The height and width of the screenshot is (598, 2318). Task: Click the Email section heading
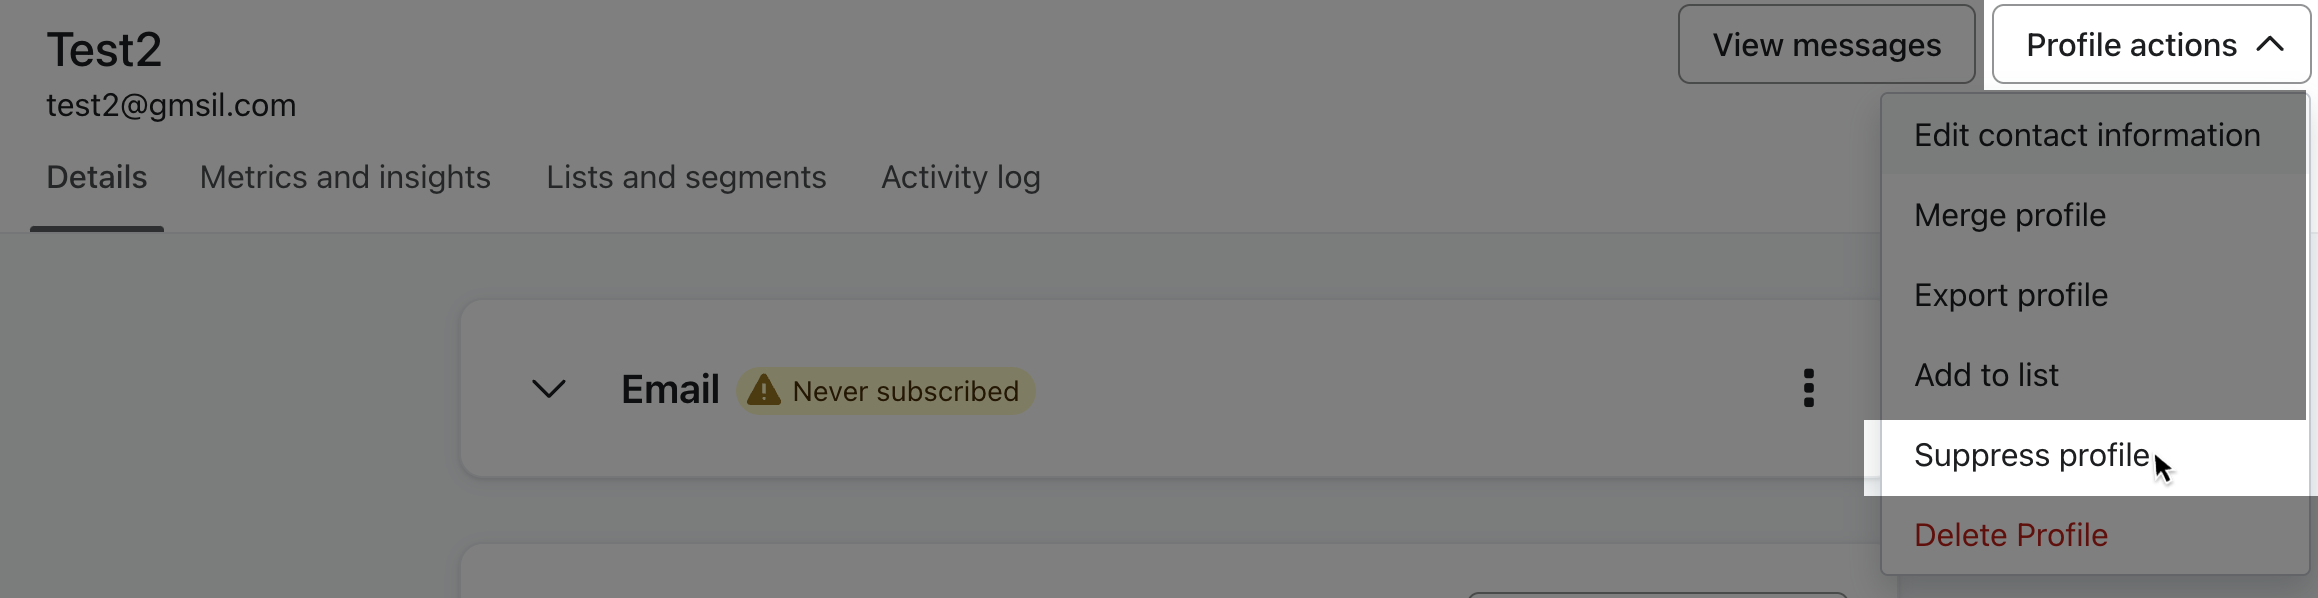670,389
